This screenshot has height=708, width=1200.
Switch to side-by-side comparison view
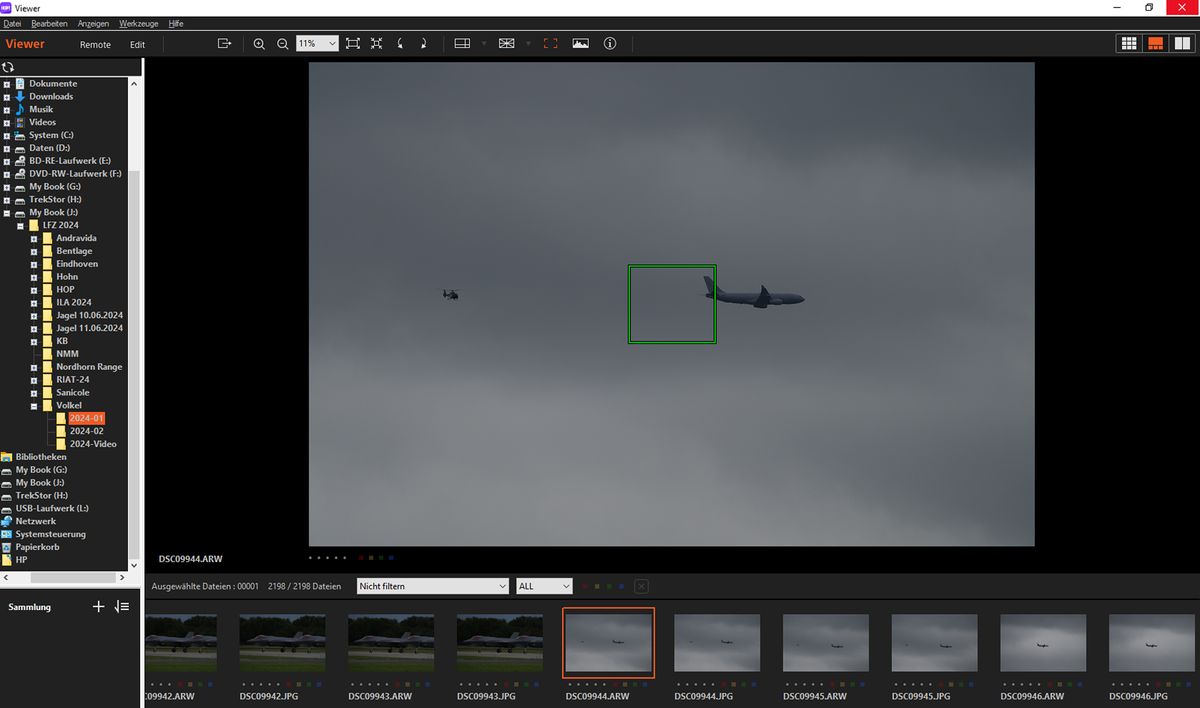1182,44
